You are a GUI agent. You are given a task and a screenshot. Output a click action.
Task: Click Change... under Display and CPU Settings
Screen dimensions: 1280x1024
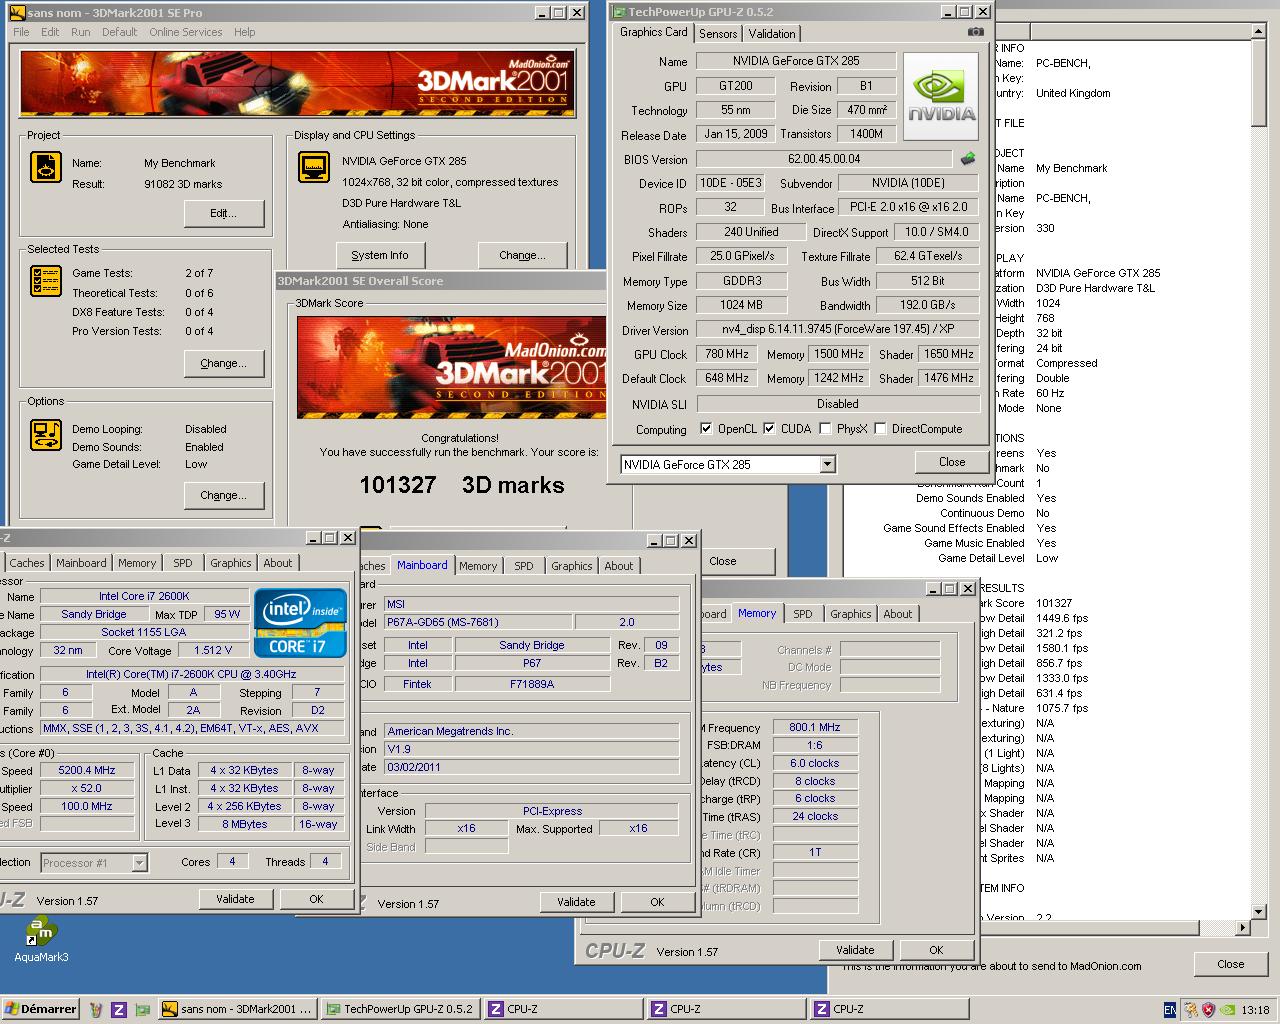coord(523,255)
